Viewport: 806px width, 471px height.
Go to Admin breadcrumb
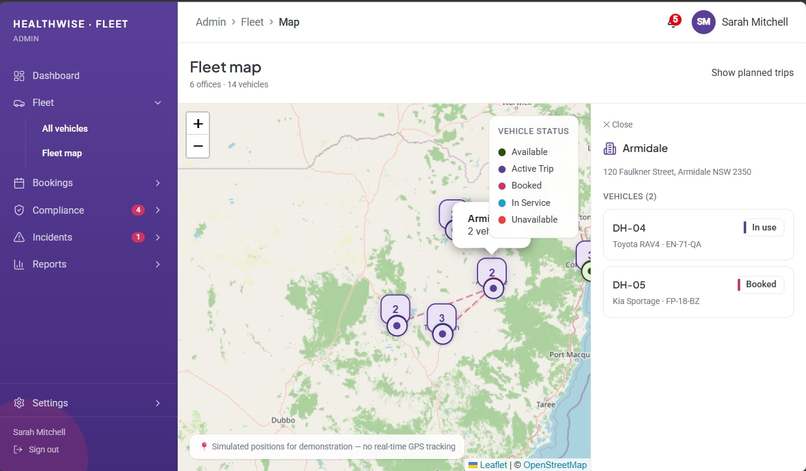pos(211,22)
